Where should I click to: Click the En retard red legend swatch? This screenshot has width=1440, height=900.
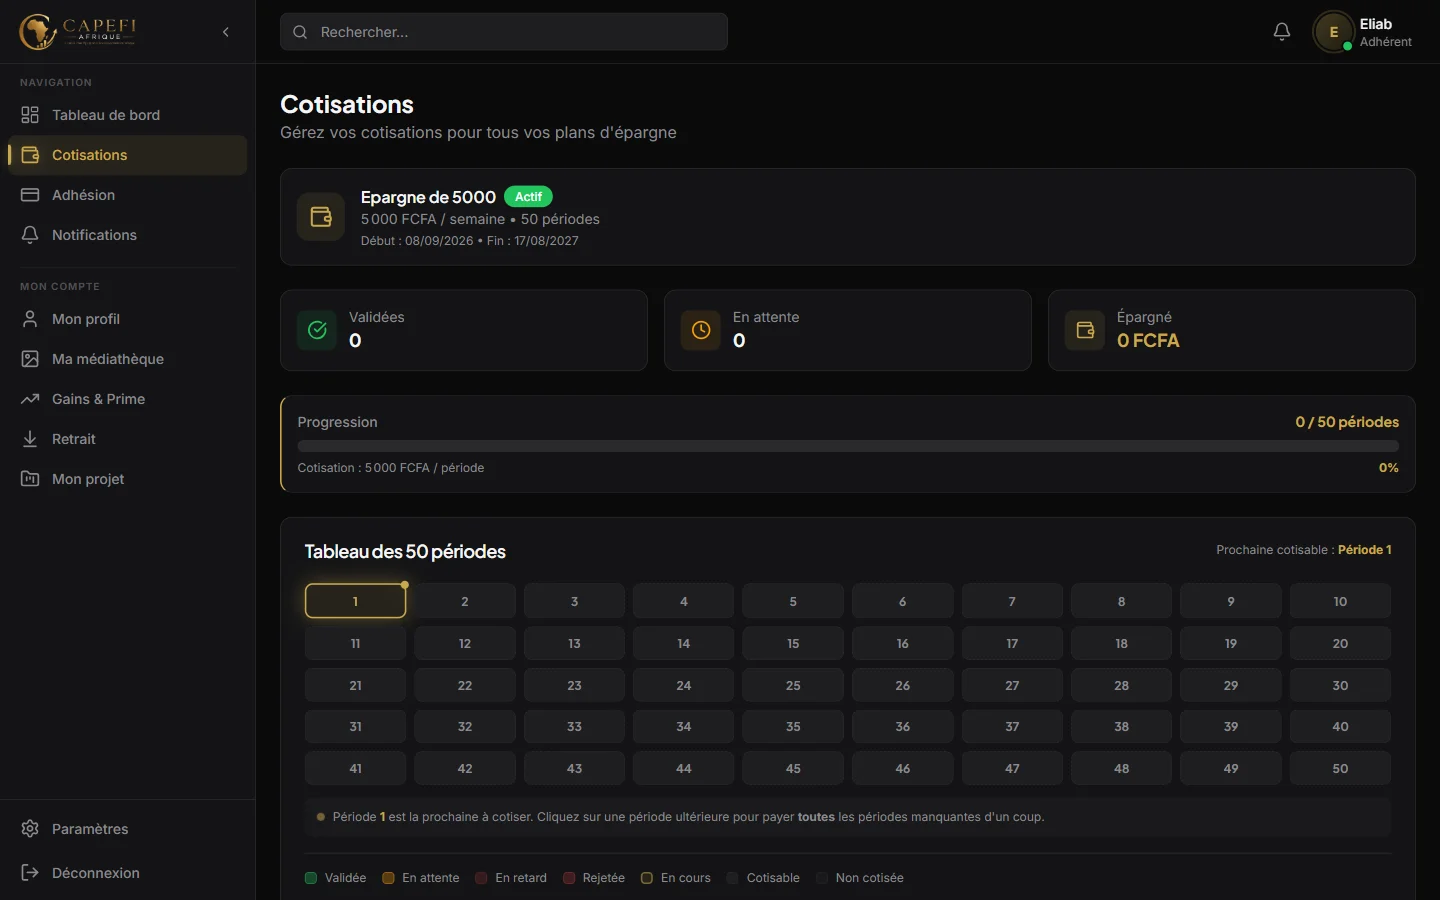click(481, 878)
